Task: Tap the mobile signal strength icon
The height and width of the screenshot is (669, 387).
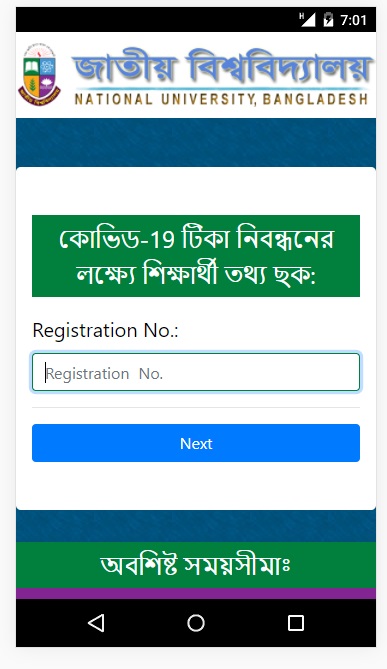Action: [308, 19]
